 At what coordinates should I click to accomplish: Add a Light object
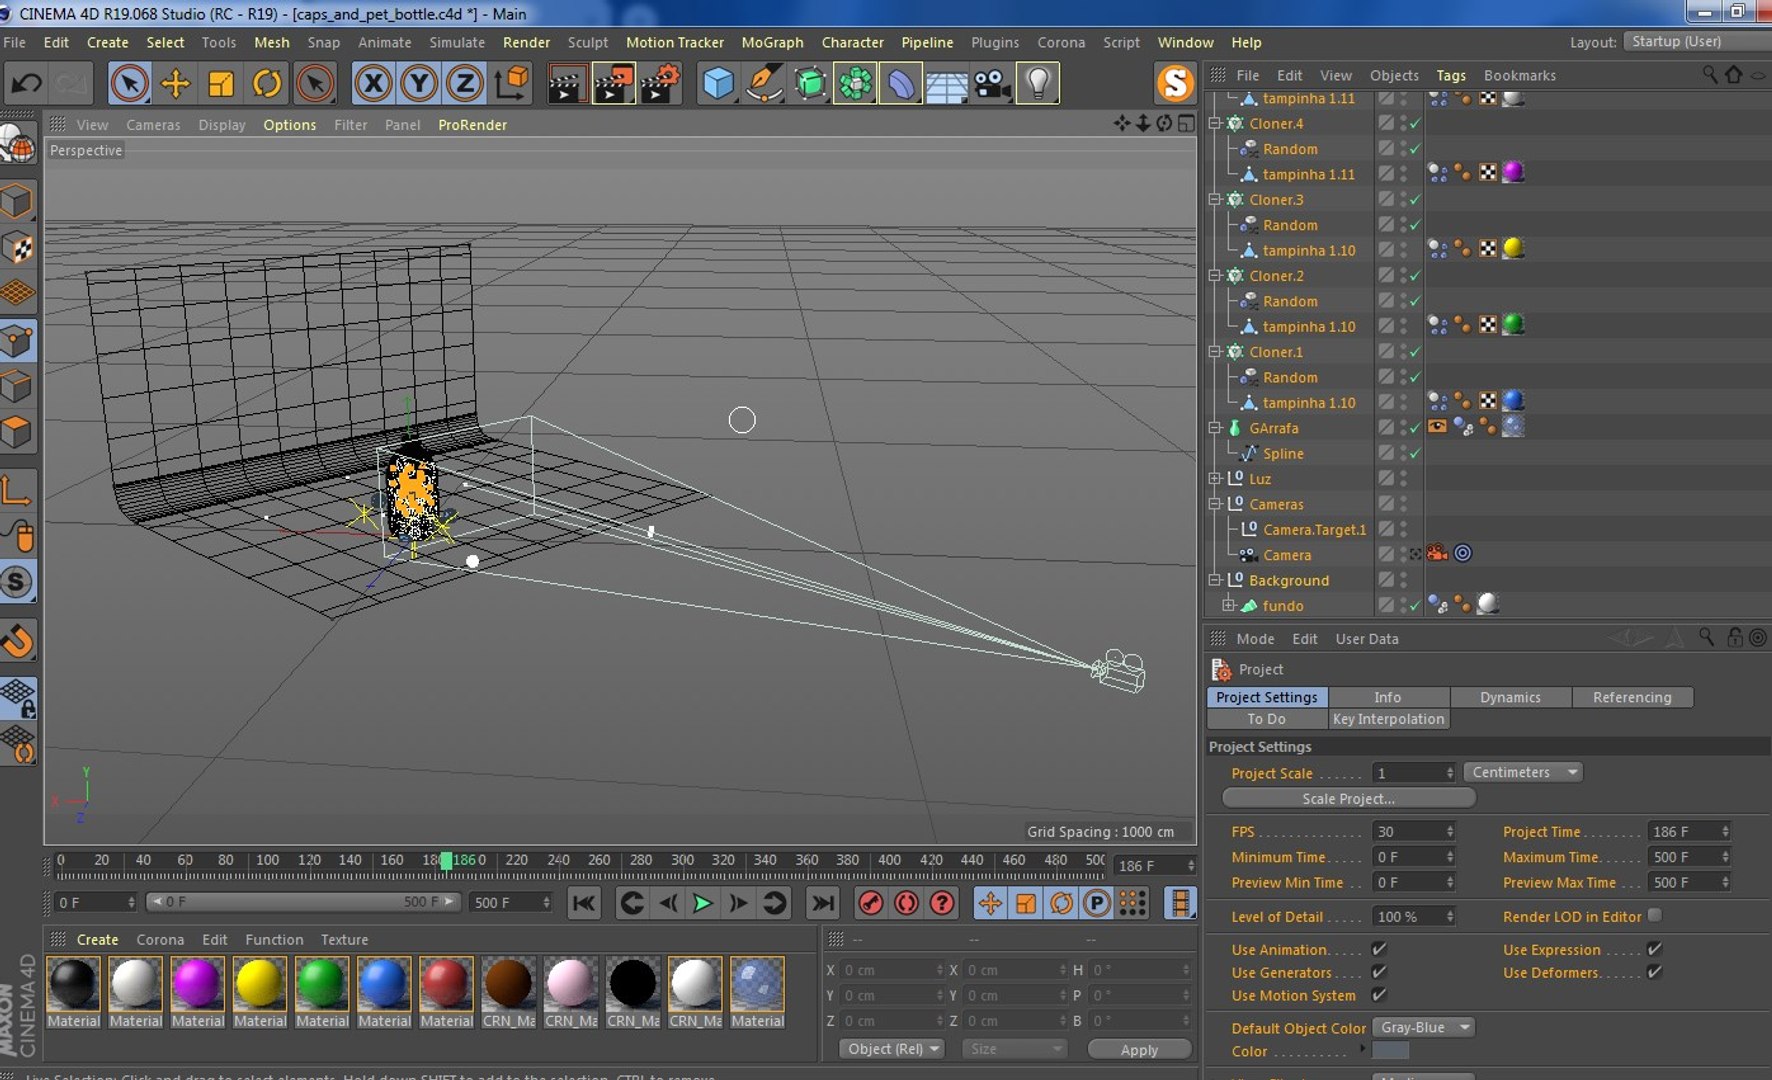pos(1038,83)
